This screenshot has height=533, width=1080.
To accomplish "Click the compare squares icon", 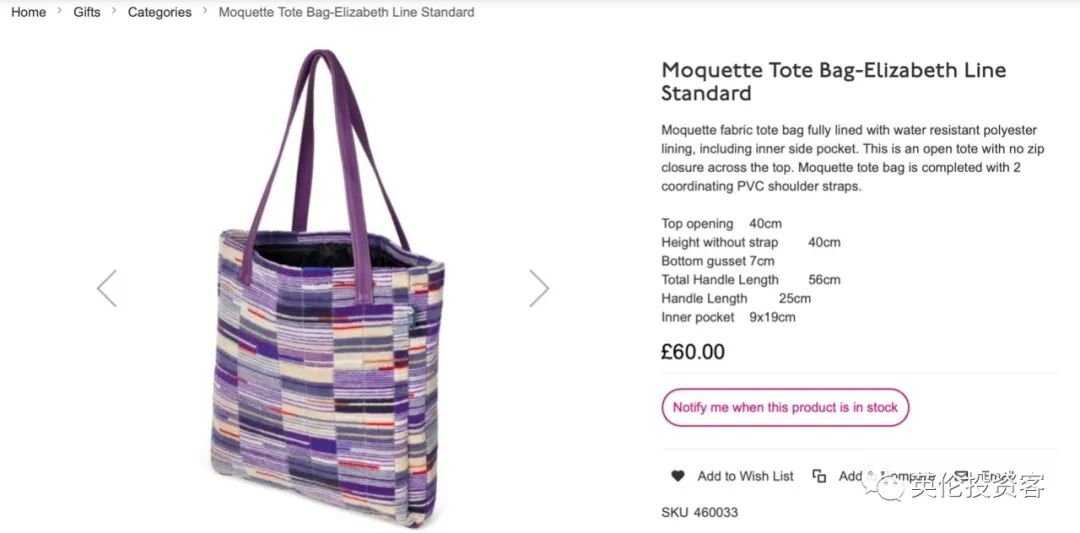I will tap(819, 476).
